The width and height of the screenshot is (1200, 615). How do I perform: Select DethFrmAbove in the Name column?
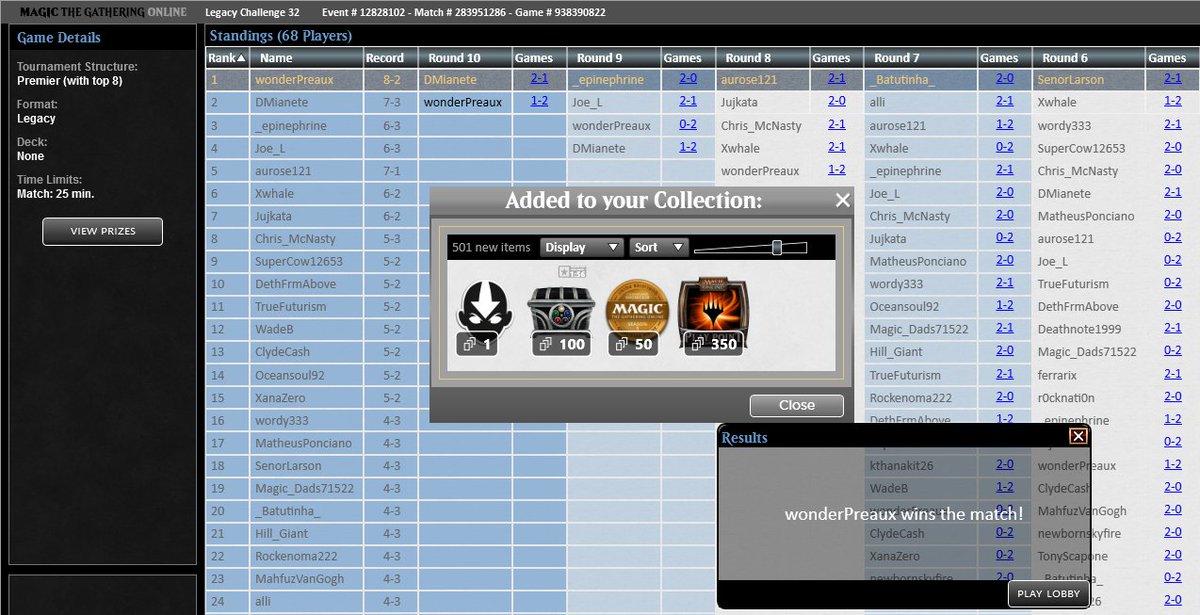[295, 284]
